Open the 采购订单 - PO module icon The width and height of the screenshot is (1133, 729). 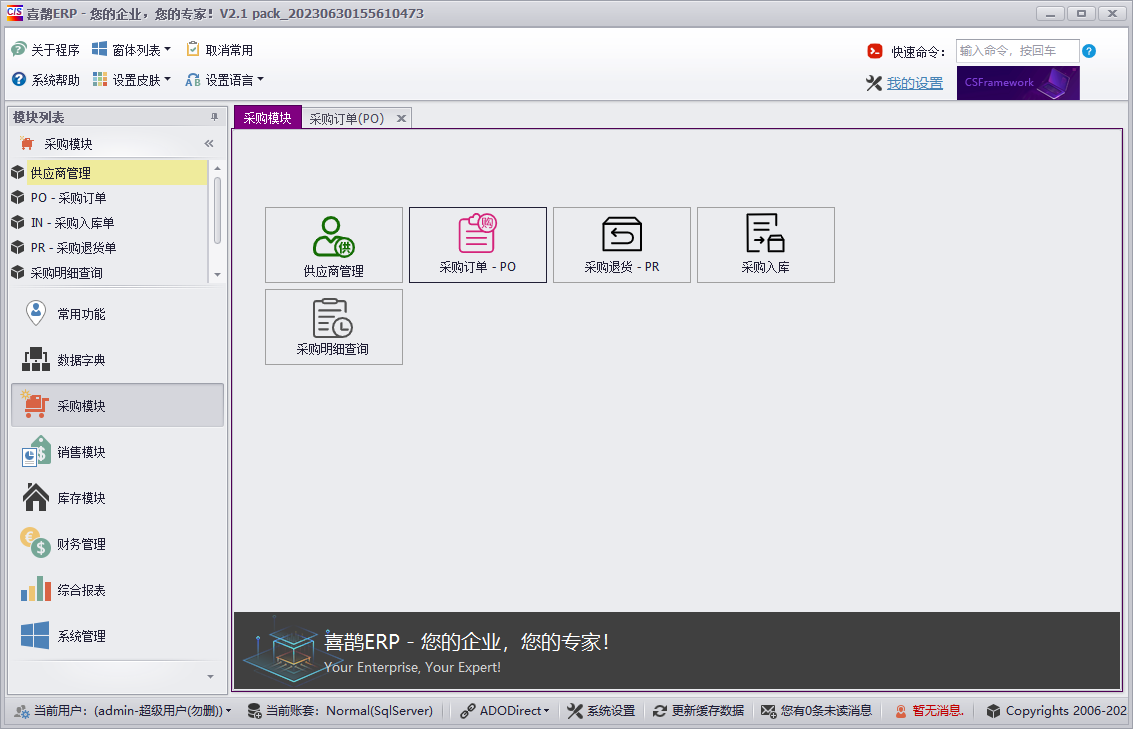click(477, 244)
